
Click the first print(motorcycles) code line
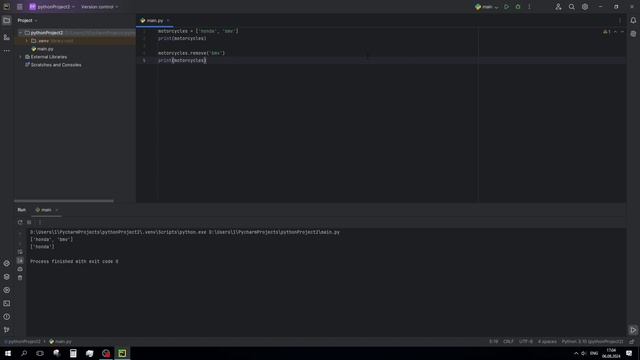pos(182,38)
